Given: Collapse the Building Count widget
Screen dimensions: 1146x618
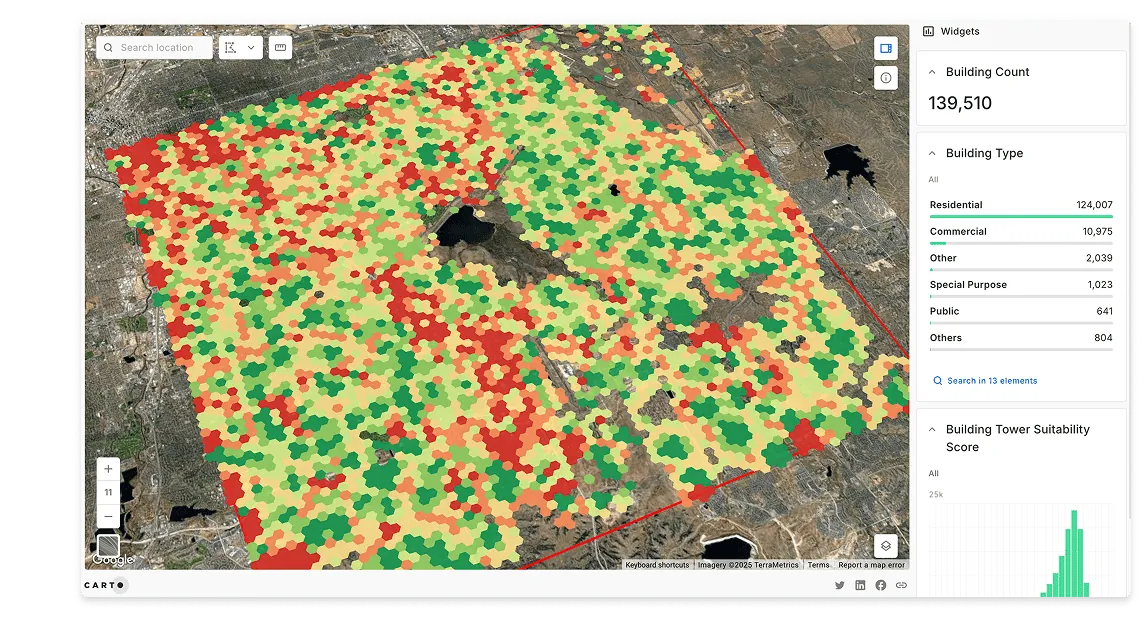Looking at the screenshot, I should (x=933, y=72).
